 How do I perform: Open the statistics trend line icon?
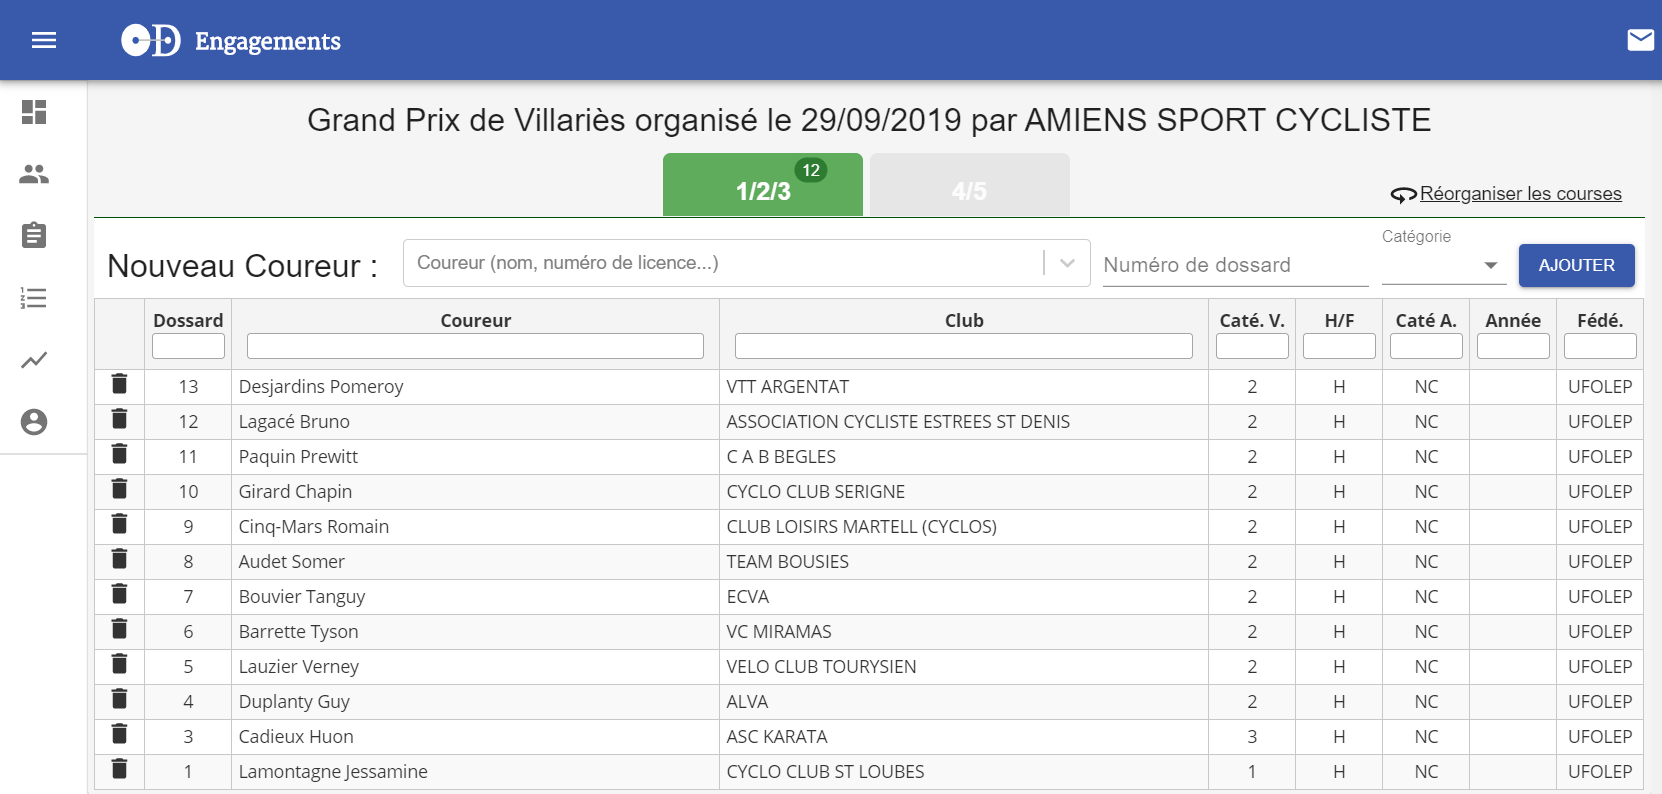click(x=34, y=360)
